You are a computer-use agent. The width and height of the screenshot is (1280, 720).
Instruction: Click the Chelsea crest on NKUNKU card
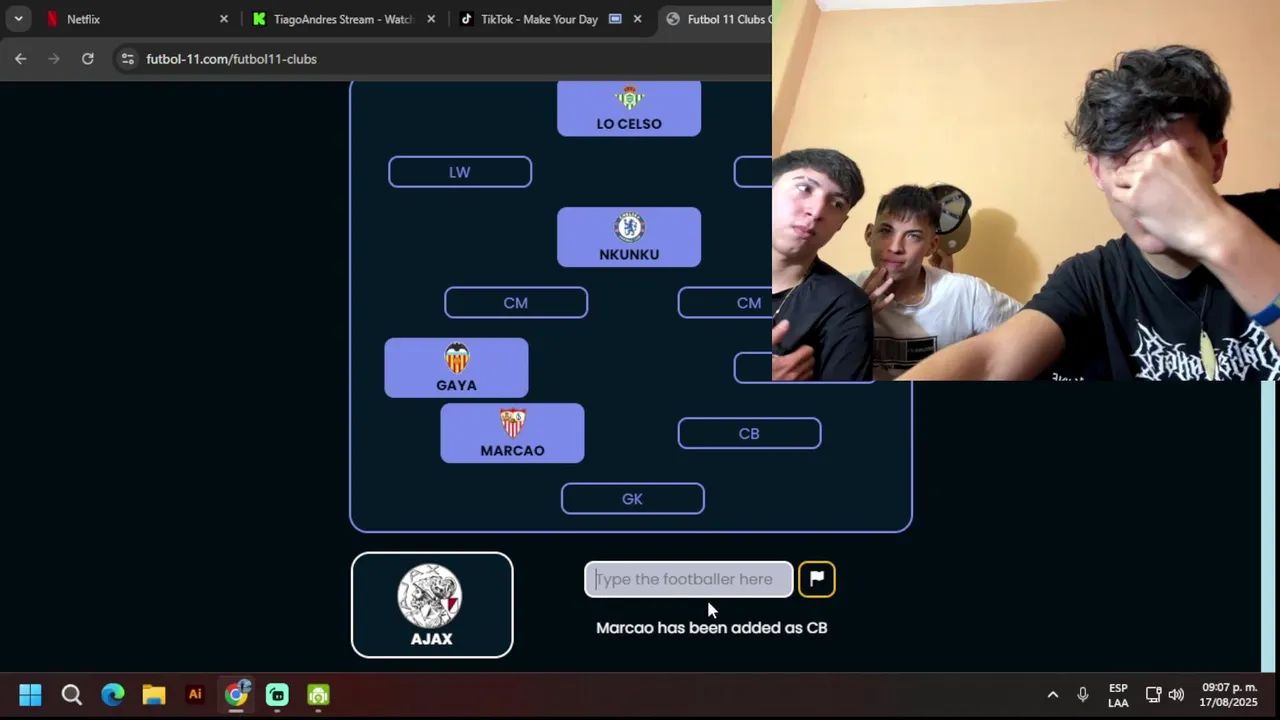point(629,227)
